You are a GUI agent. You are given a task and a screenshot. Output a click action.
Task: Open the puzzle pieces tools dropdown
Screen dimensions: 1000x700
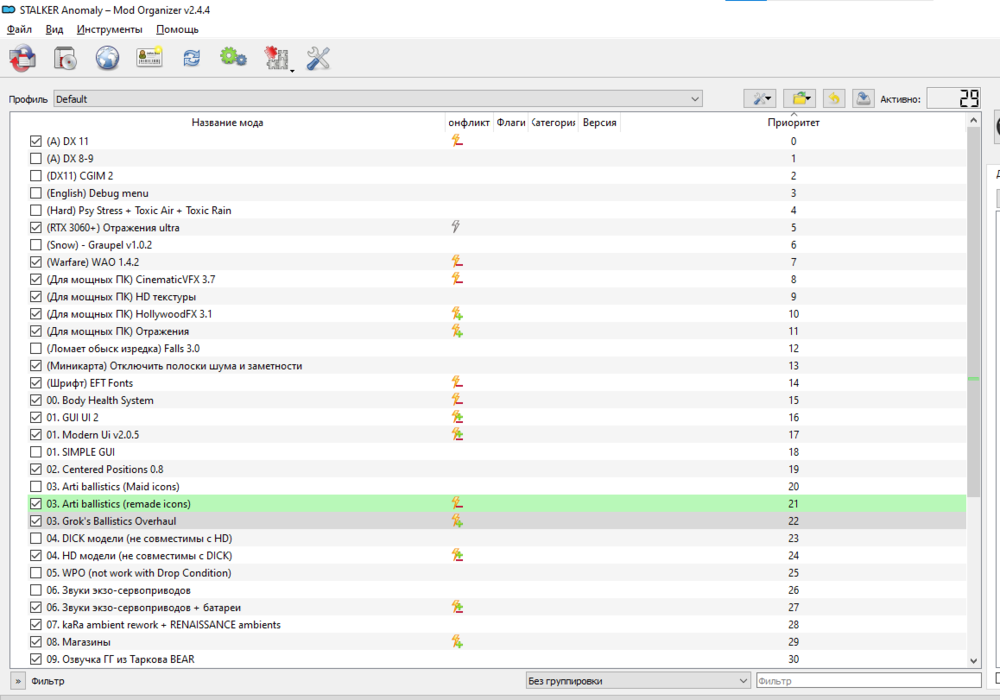click(x=277, y=59)
